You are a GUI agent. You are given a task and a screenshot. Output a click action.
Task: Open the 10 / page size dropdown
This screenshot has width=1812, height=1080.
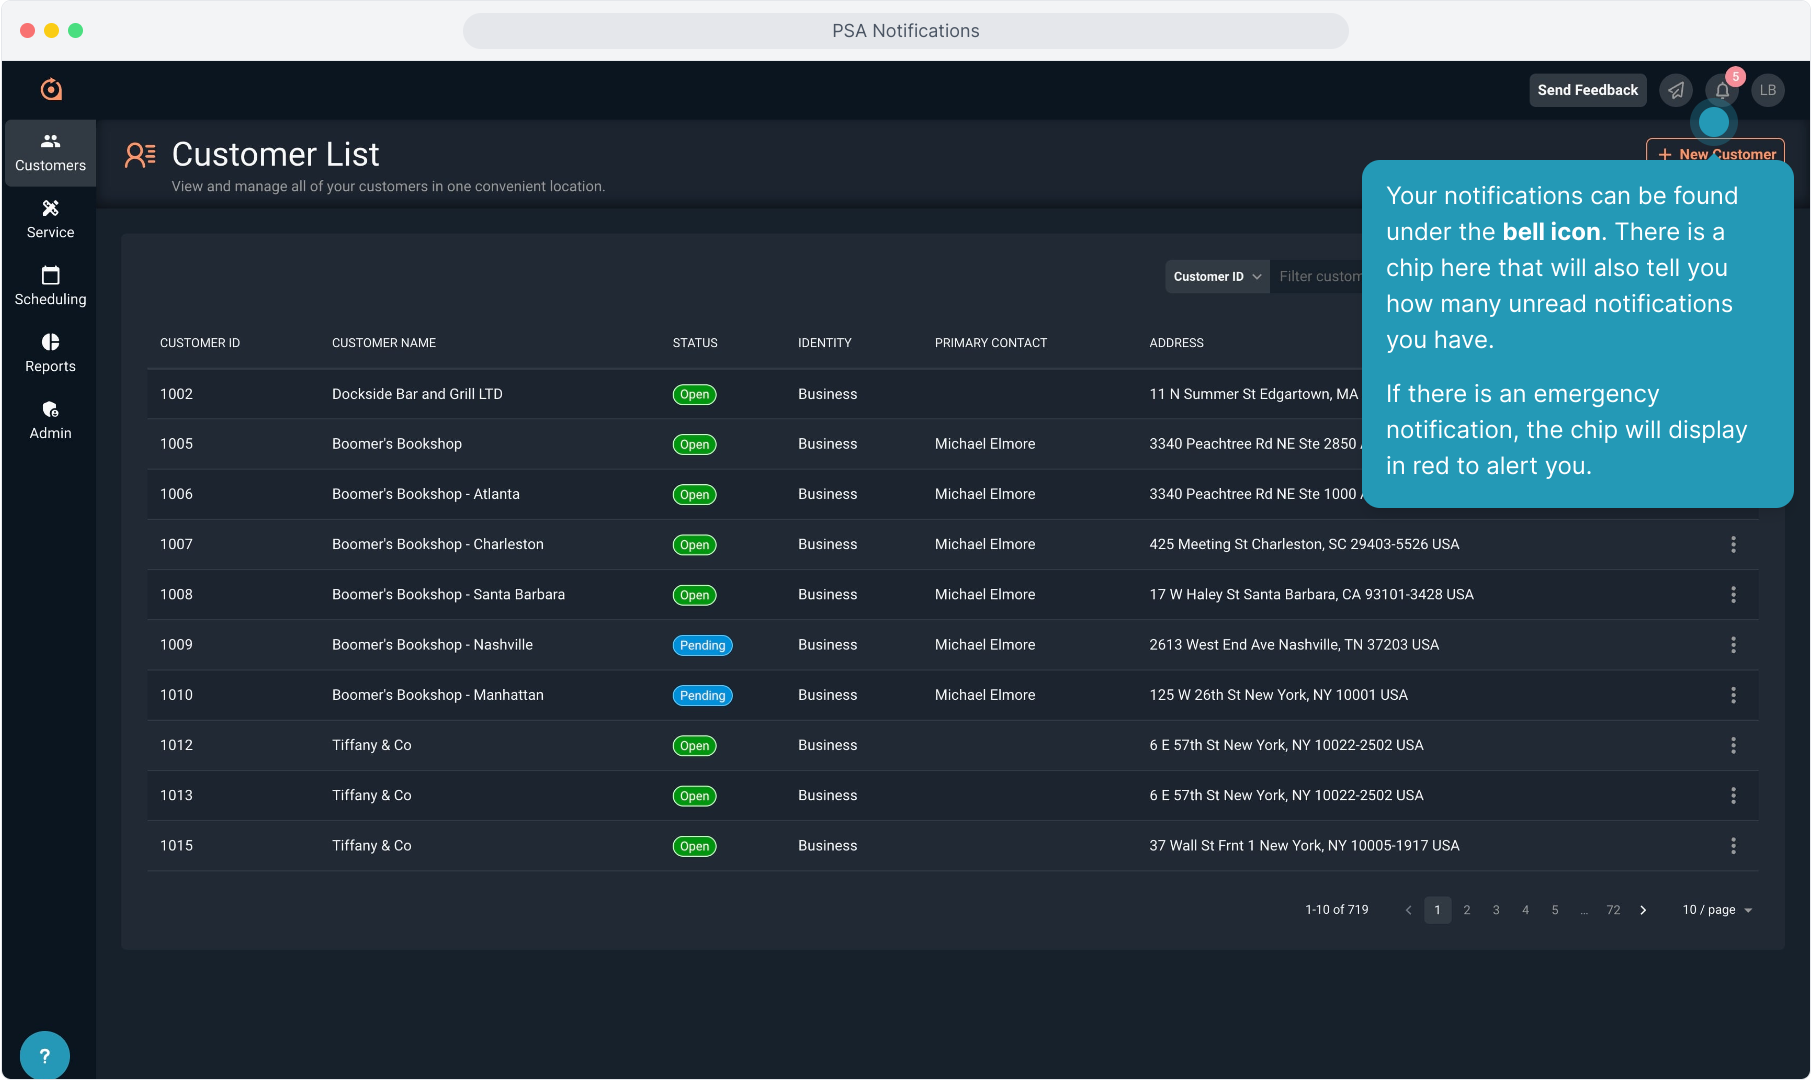point(1716,910)
